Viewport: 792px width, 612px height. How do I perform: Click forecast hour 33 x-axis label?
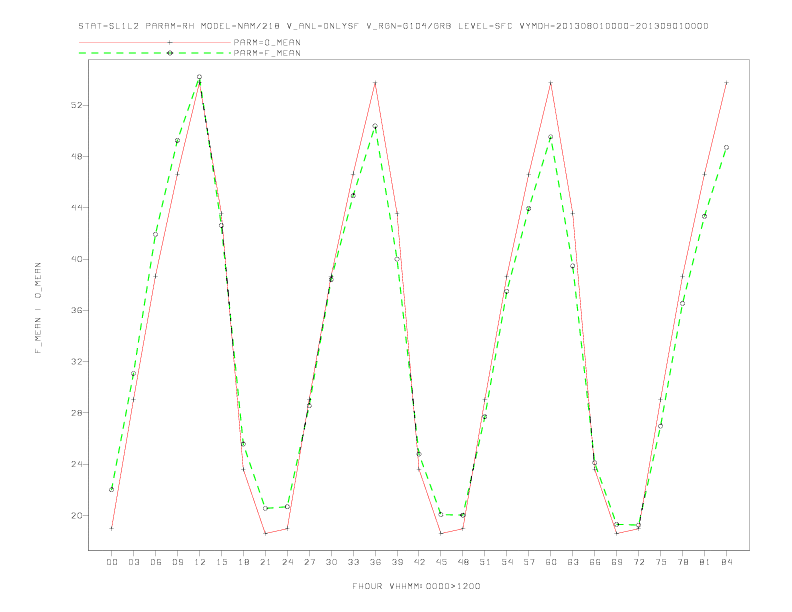(353, 562)
